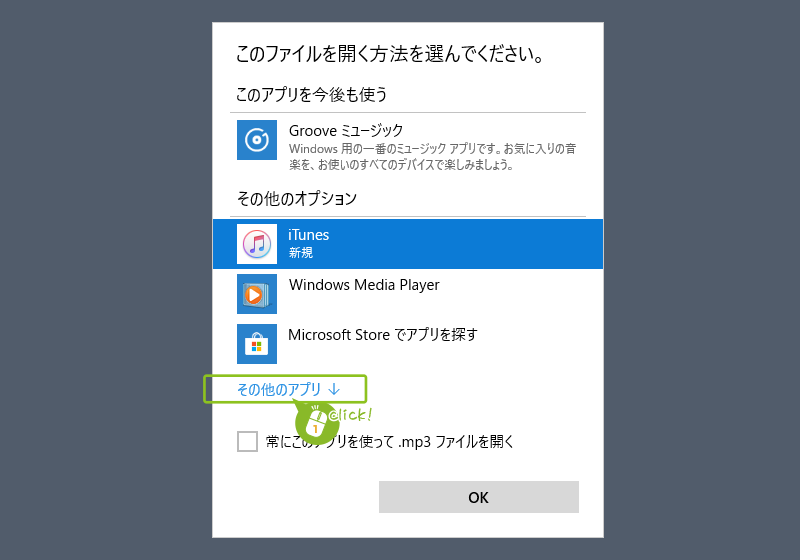Screen dimensions: 800x560
Task: Click the Groove app description text
Action: [433, 157]
